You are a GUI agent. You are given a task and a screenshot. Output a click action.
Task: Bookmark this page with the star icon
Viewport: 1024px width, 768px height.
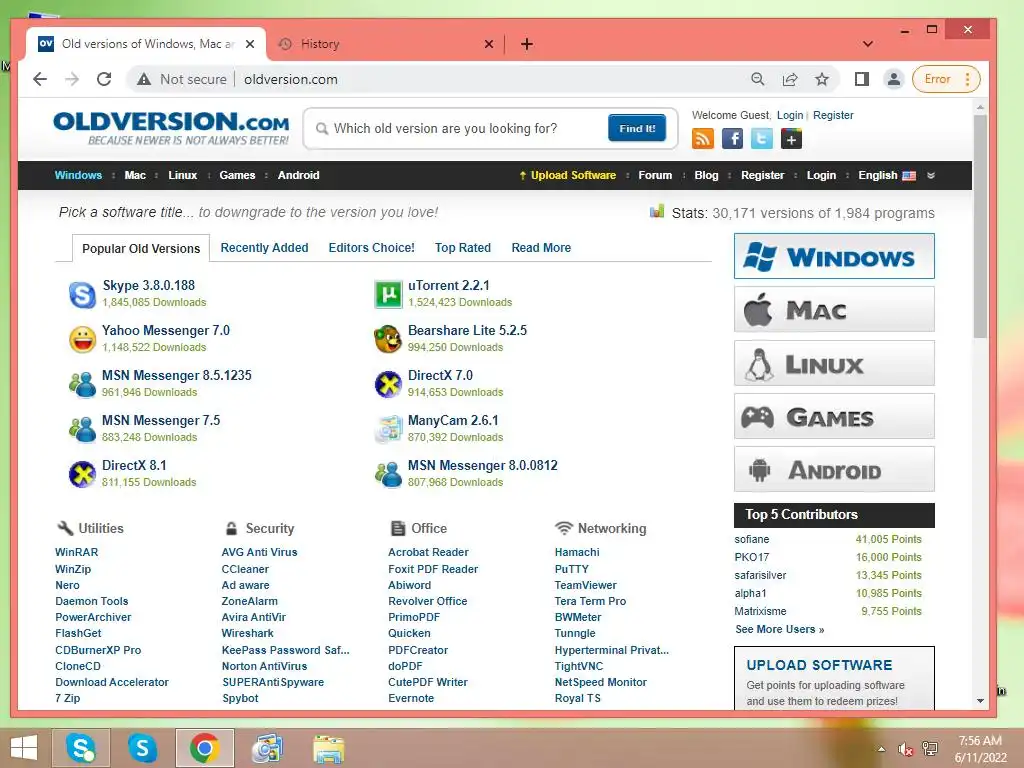(822, 79)
